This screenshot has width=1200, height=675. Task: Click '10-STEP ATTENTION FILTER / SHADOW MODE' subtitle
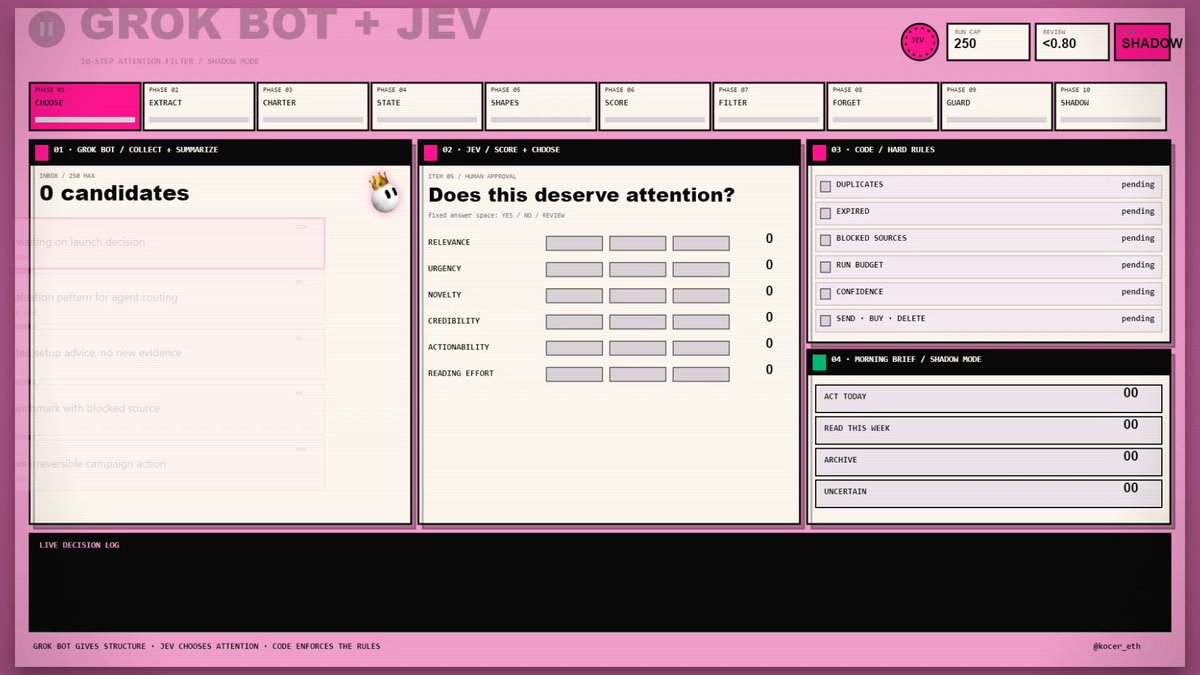click(170, 61)
